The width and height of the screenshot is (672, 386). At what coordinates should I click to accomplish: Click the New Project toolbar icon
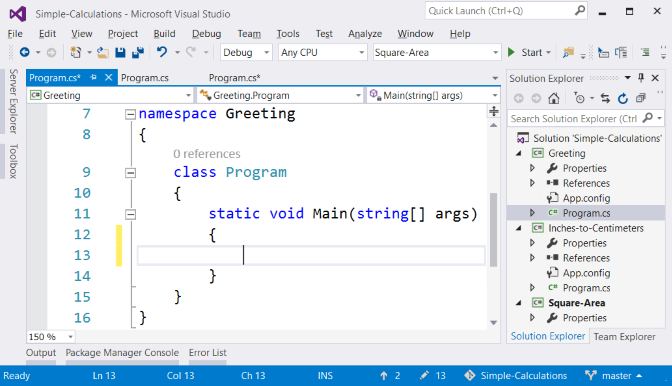[76, 52]
